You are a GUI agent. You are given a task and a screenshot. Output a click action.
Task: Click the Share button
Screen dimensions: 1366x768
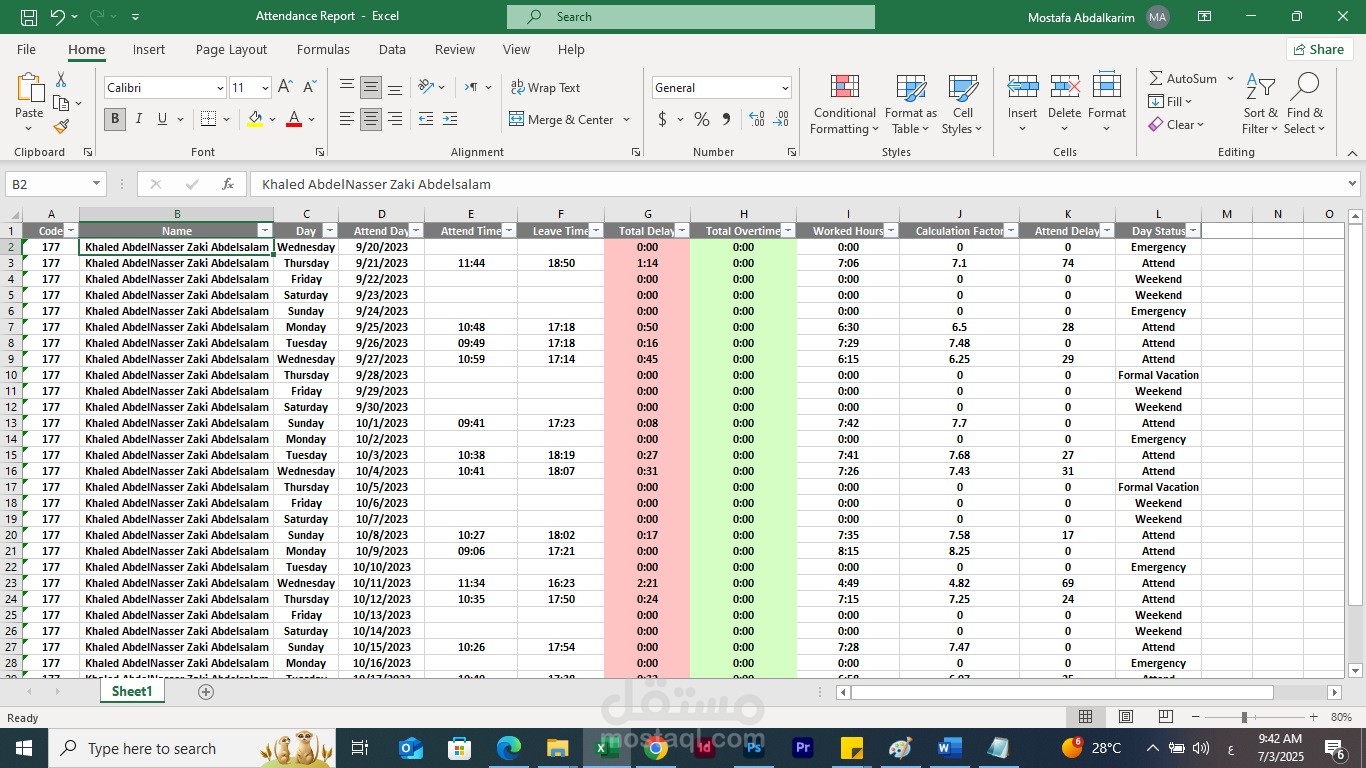(x=1319, y=49)
